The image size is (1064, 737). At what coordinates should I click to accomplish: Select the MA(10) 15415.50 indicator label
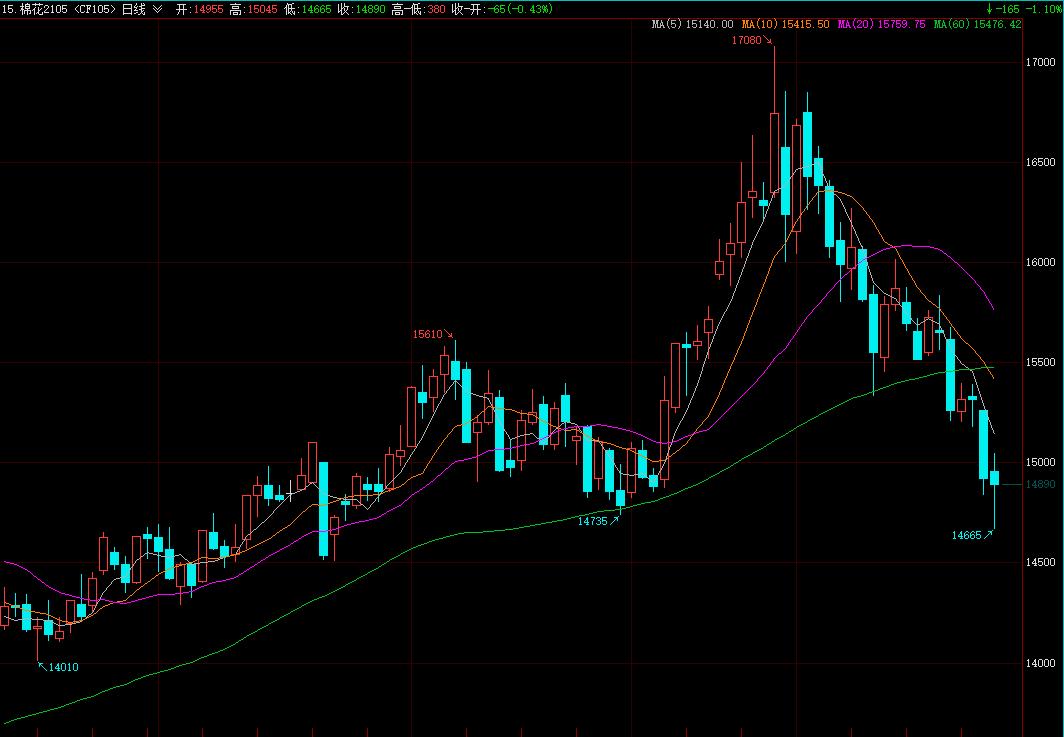coord(785,24)
